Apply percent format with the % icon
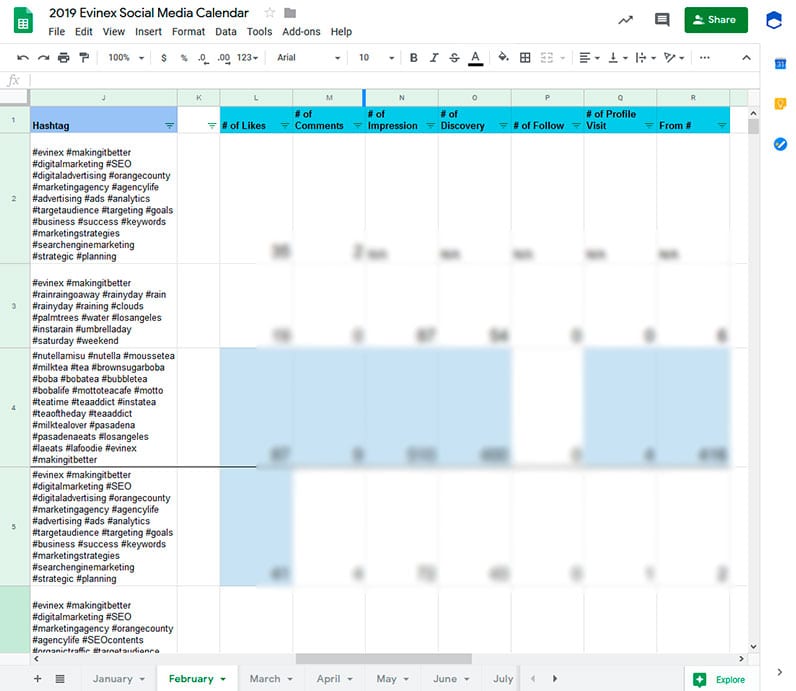Viewport: 796px width, 691px height. point(184,58)
